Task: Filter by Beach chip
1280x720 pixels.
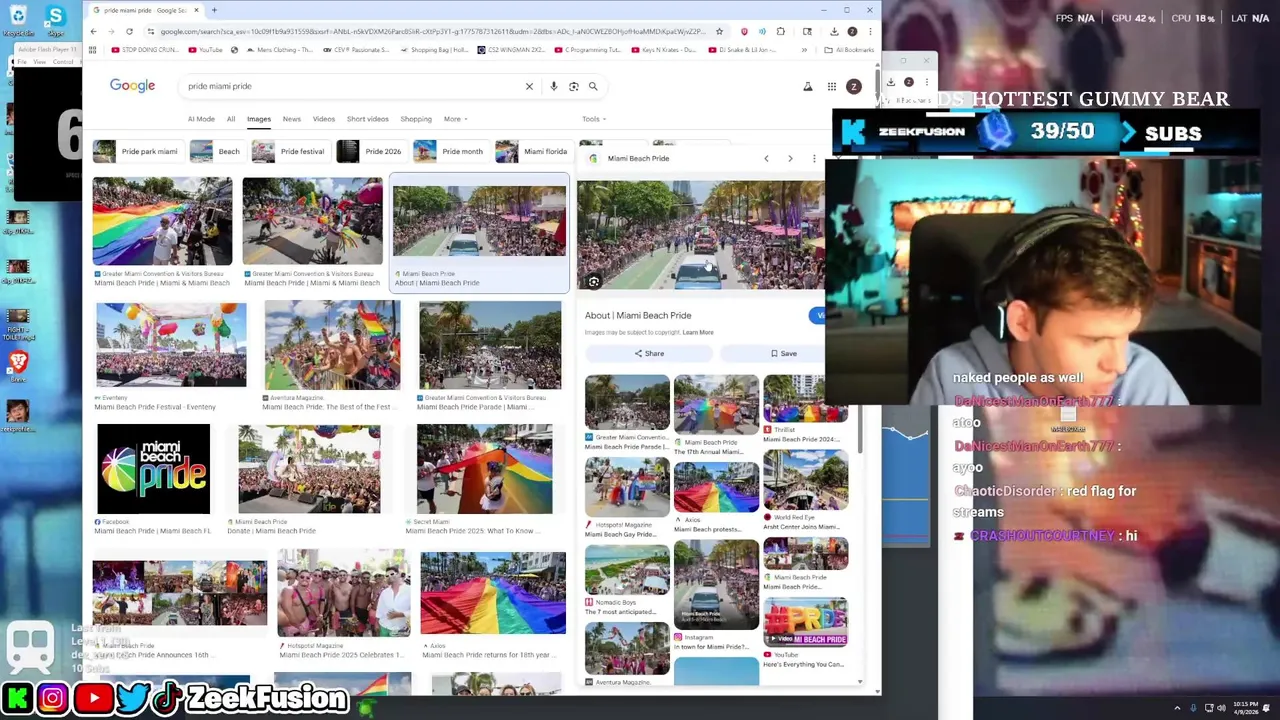Action: pyautogui.click(x=217, y=151)
